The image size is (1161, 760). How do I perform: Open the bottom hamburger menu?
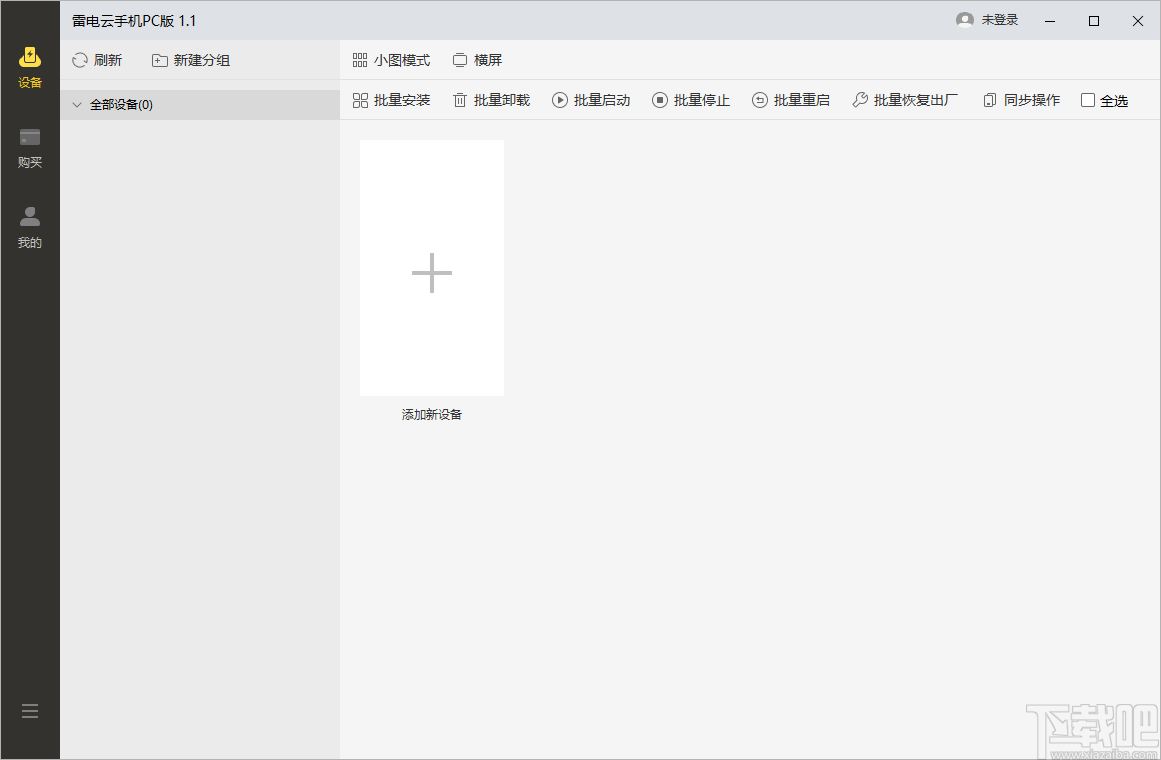tap(29, 710)
